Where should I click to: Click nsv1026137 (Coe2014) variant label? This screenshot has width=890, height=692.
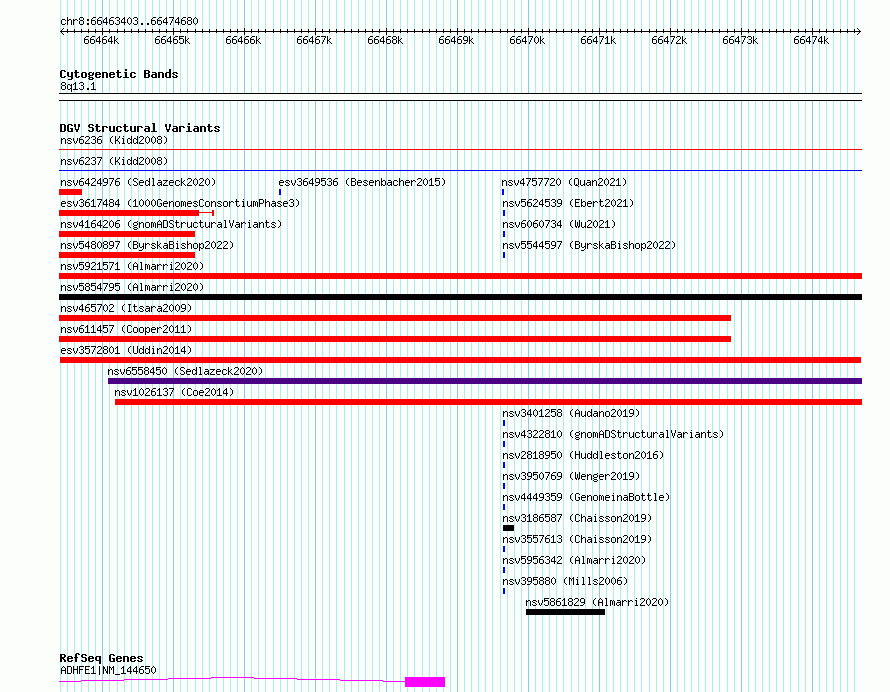174,392
